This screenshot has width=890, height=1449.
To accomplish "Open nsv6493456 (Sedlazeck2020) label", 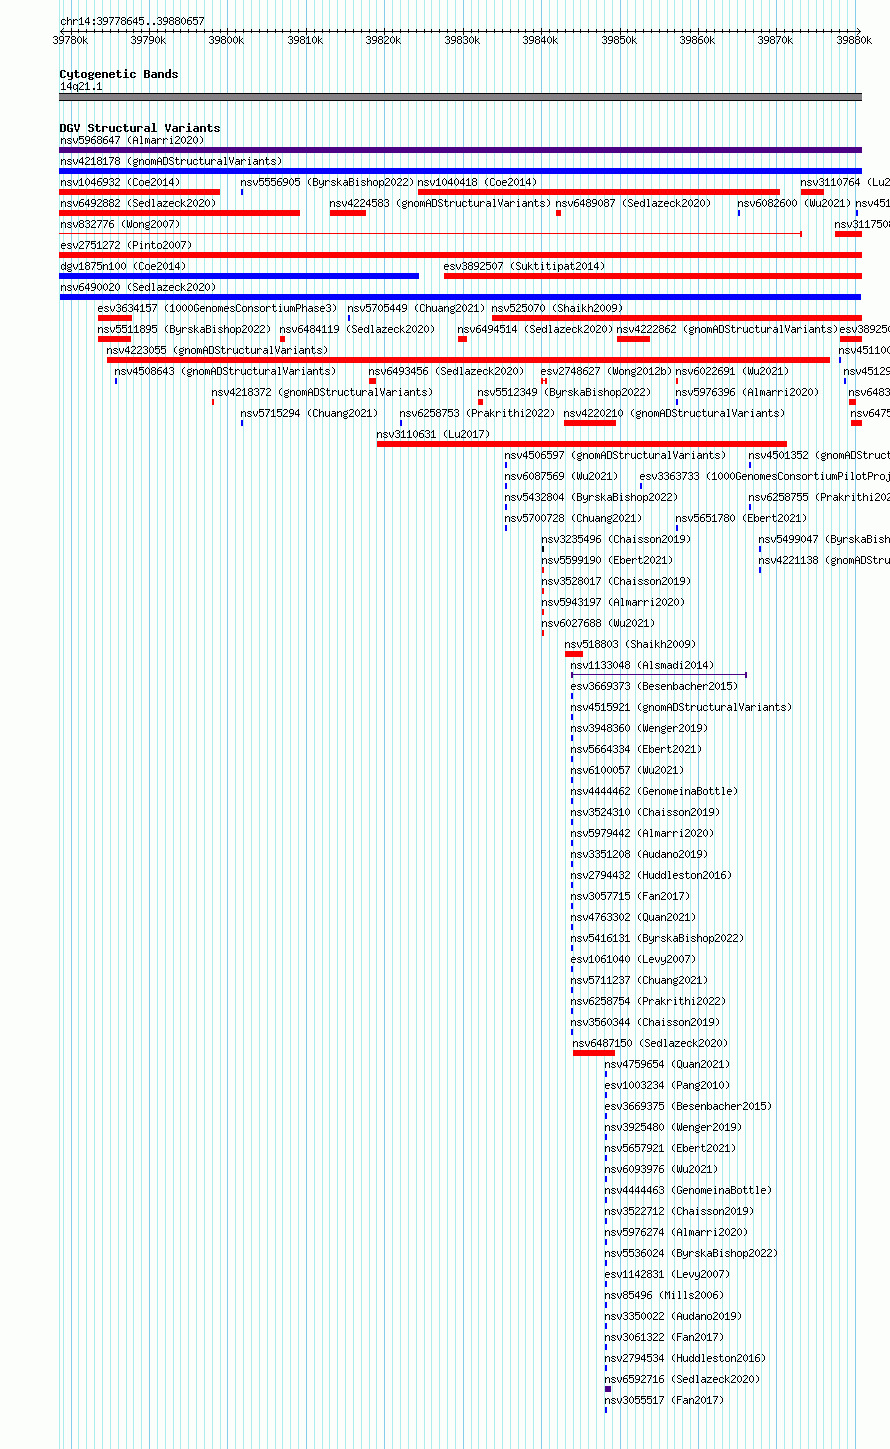I will [x=447, y=371].
